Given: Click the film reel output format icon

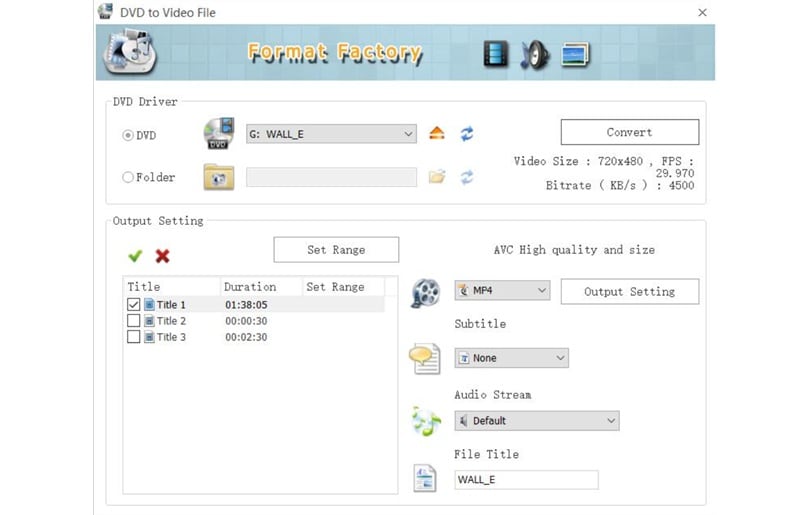Looking at the screenshot, I should click(426, 292).
